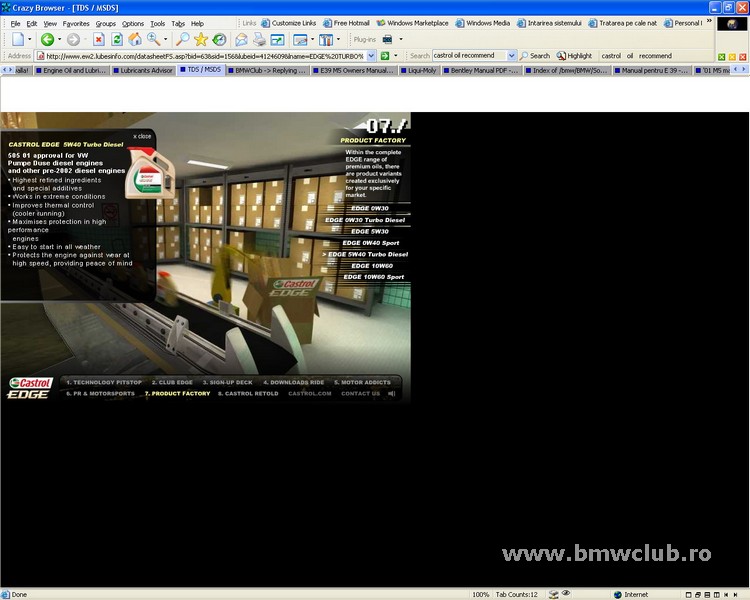Viewport: 750px width, 600px height.
Task: Open the Groups menu
Action: click(x=106, y=23)
